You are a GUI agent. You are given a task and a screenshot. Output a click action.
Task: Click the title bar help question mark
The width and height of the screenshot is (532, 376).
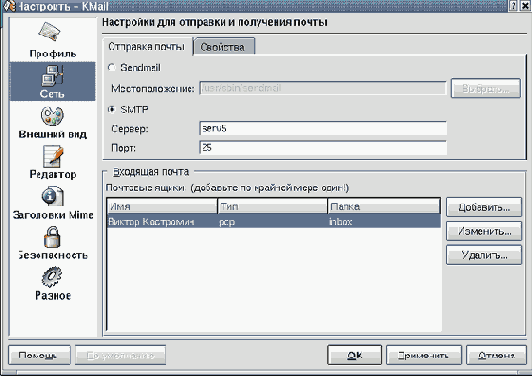click(x=514, y=5)
